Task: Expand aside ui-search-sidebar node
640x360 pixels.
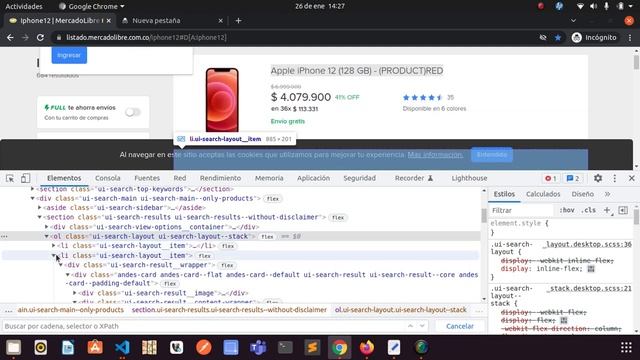Action: pyautogui.click(x=40, y=208)
